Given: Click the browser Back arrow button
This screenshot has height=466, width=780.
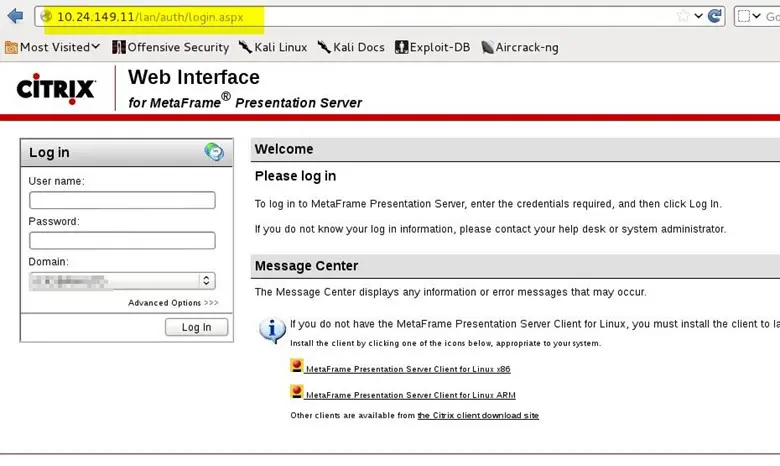Looking at the screenshot, I should click(15, 16).
